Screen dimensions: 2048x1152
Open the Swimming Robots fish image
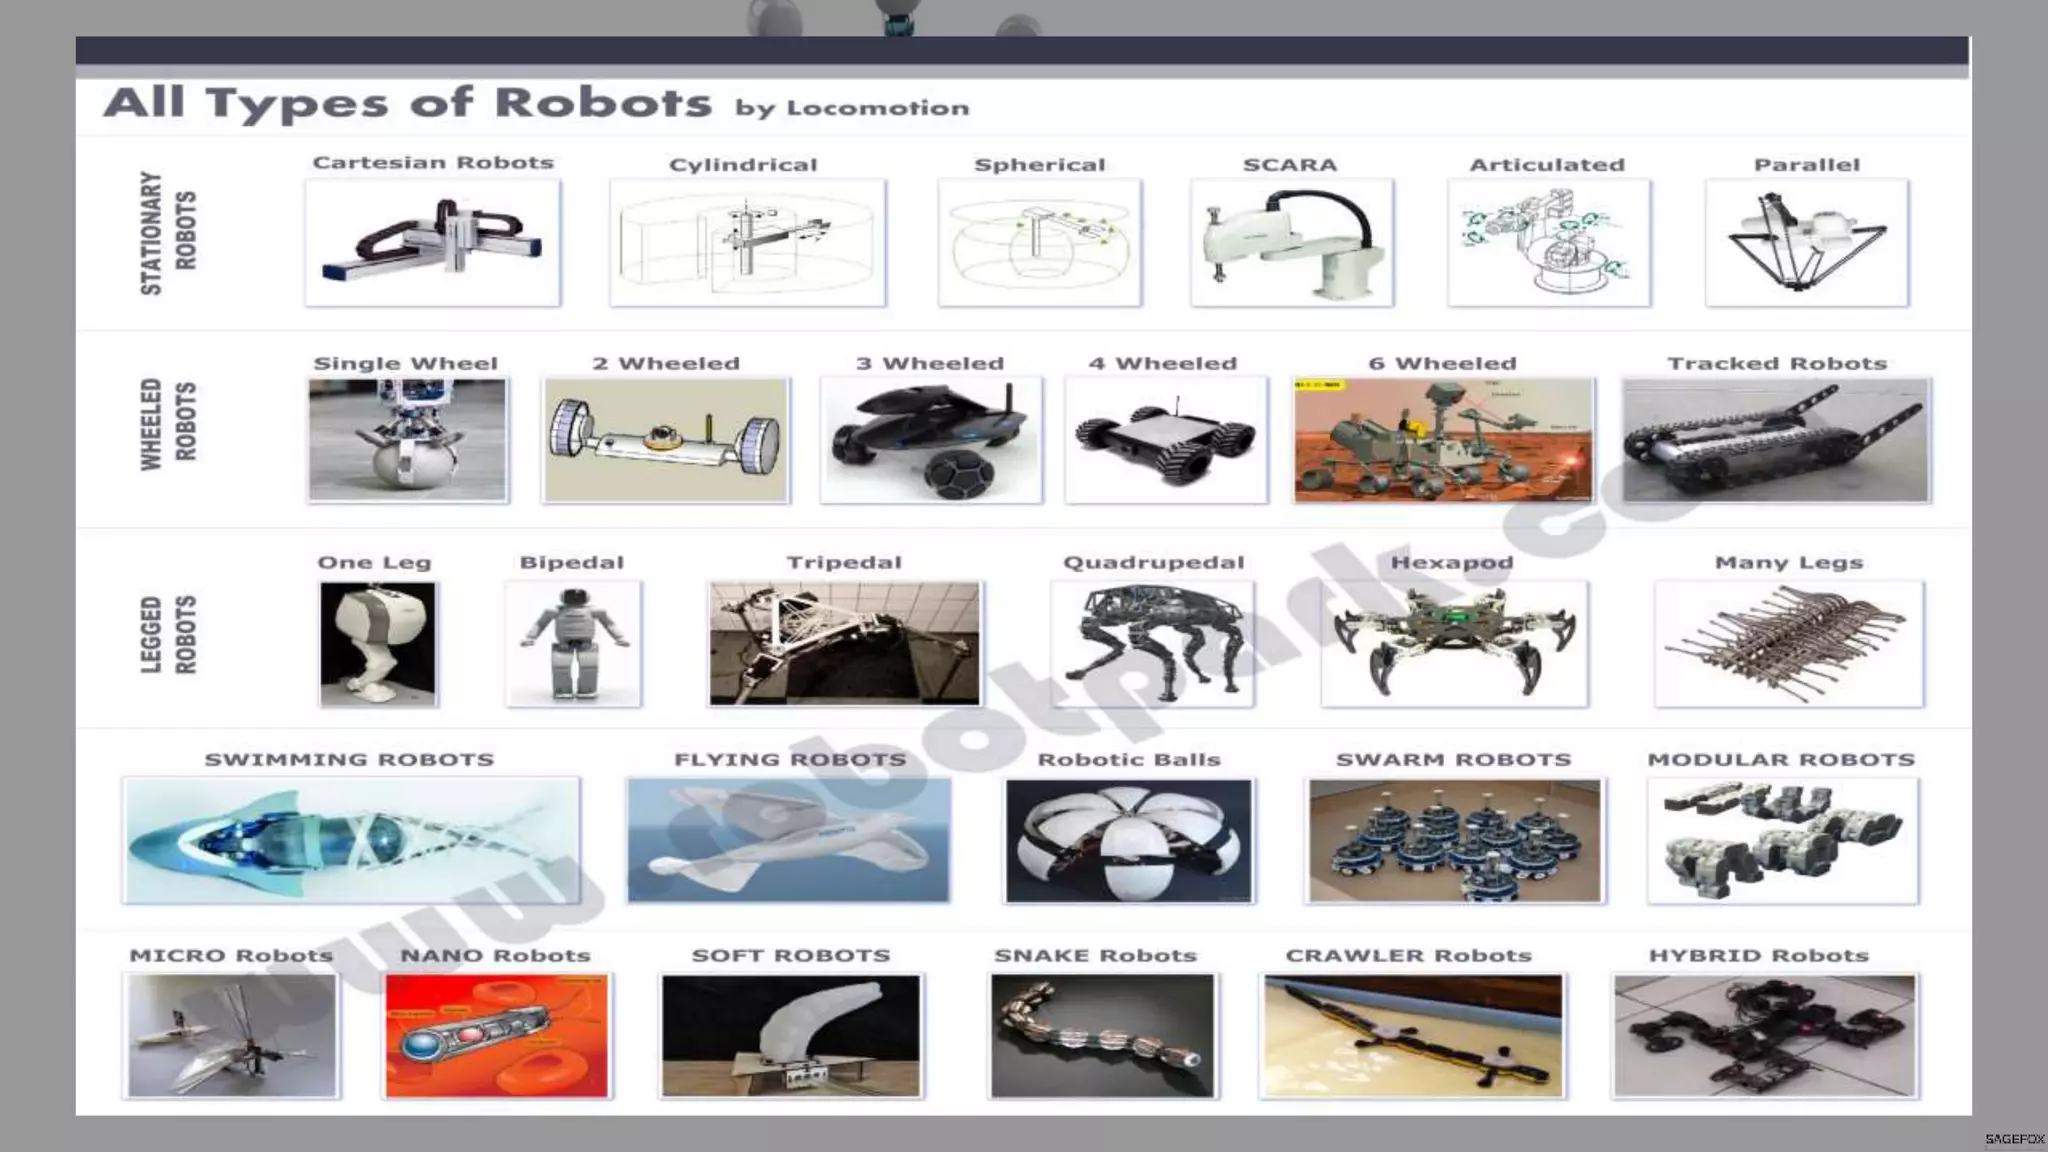[351, 840]
